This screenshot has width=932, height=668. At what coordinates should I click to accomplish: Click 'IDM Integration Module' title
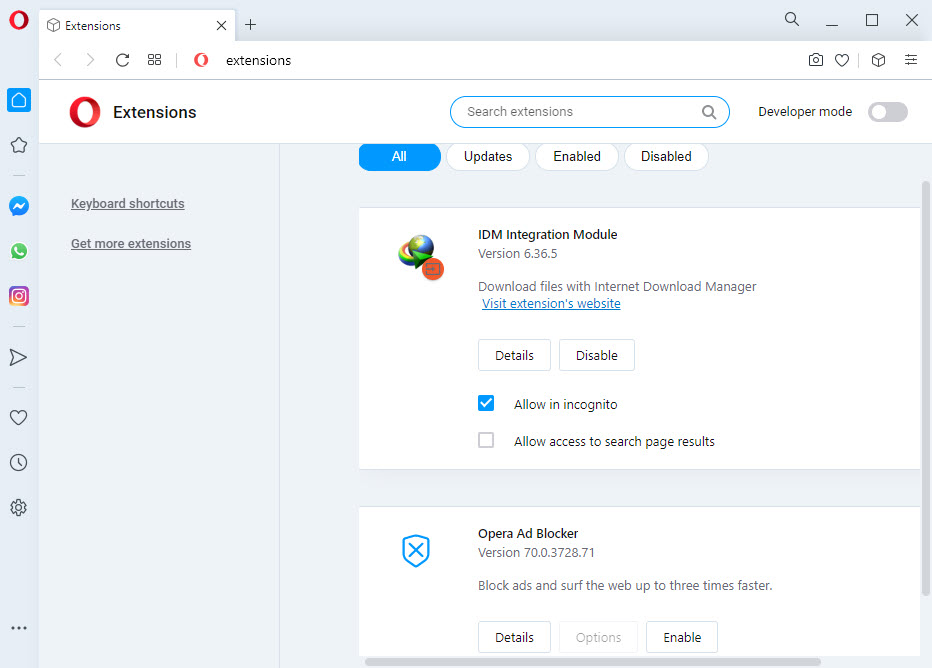547,235
